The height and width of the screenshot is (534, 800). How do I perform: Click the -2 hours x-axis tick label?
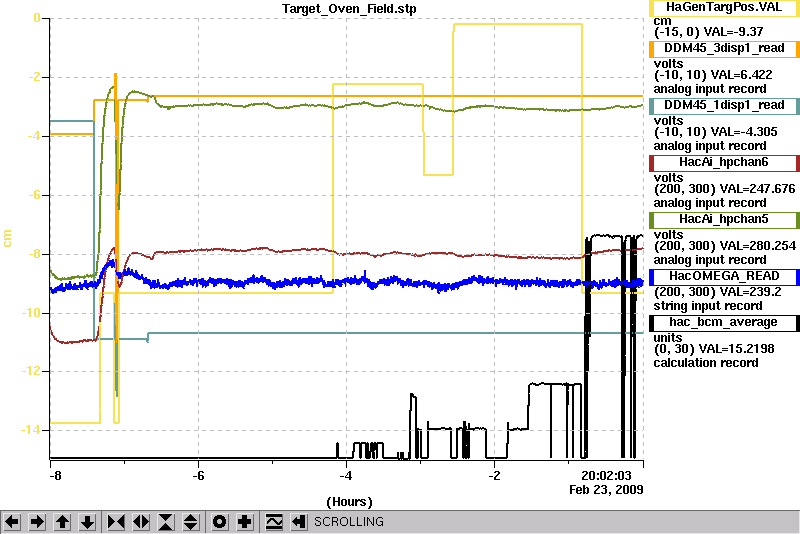[x=494, y=476]
